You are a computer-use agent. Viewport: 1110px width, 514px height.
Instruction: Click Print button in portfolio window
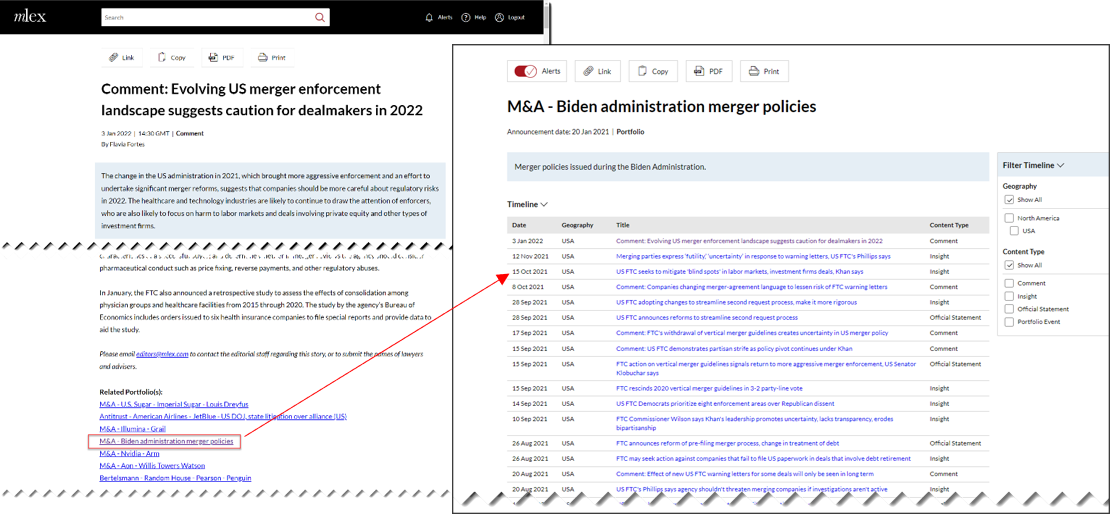point(764,71)
